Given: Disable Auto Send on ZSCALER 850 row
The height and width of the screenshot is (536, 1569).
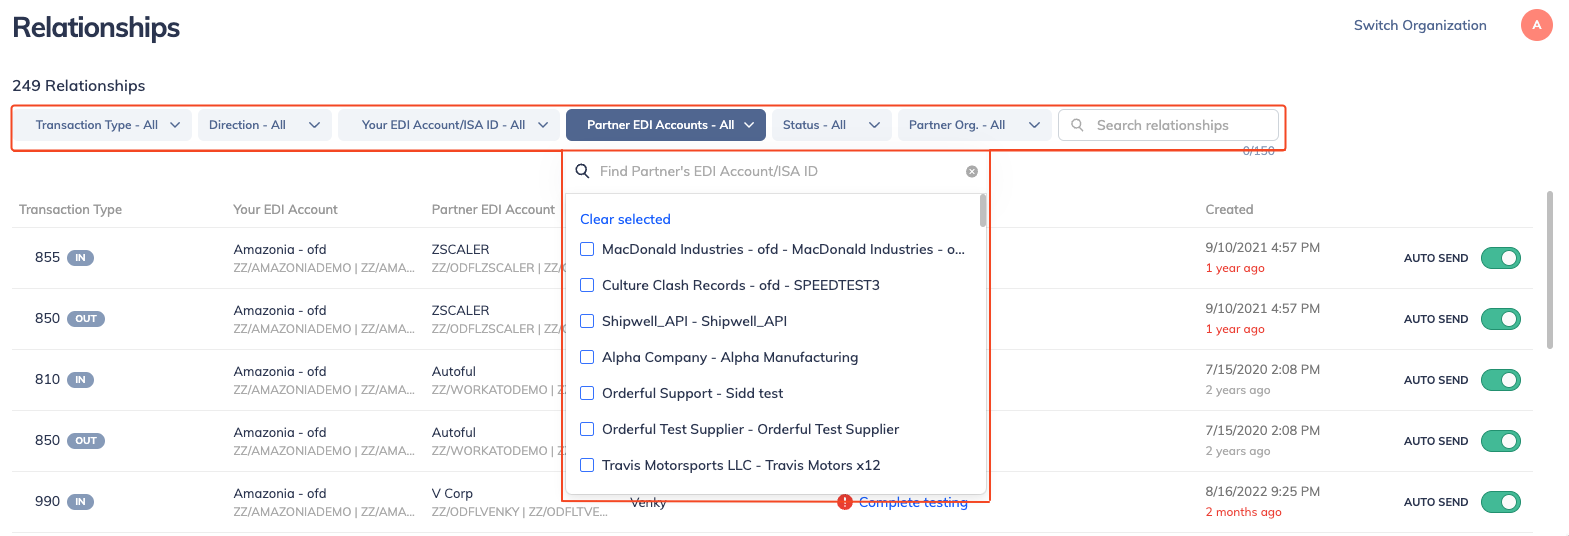Looking at the screenshot, I should point(1500,319).
